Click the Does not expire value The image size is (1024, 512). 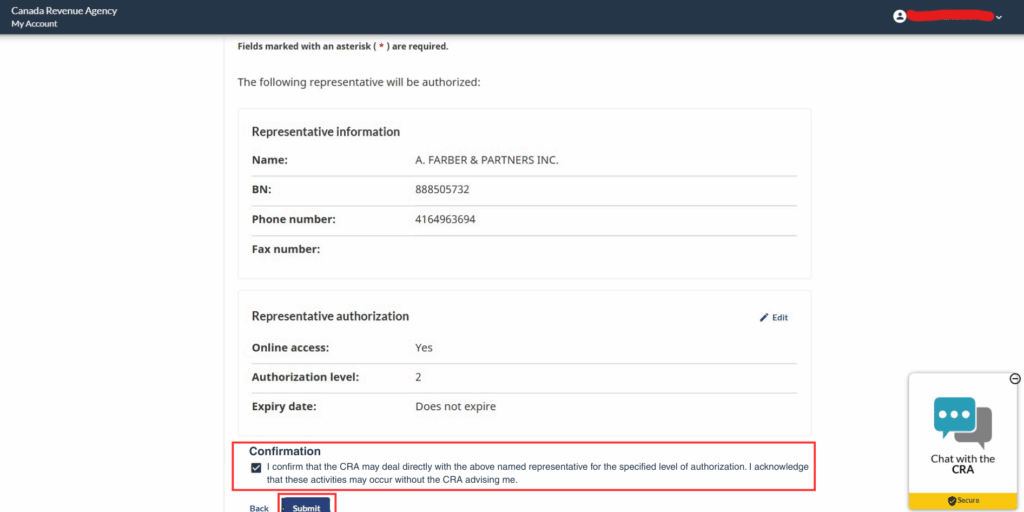(x=455, y=407)
